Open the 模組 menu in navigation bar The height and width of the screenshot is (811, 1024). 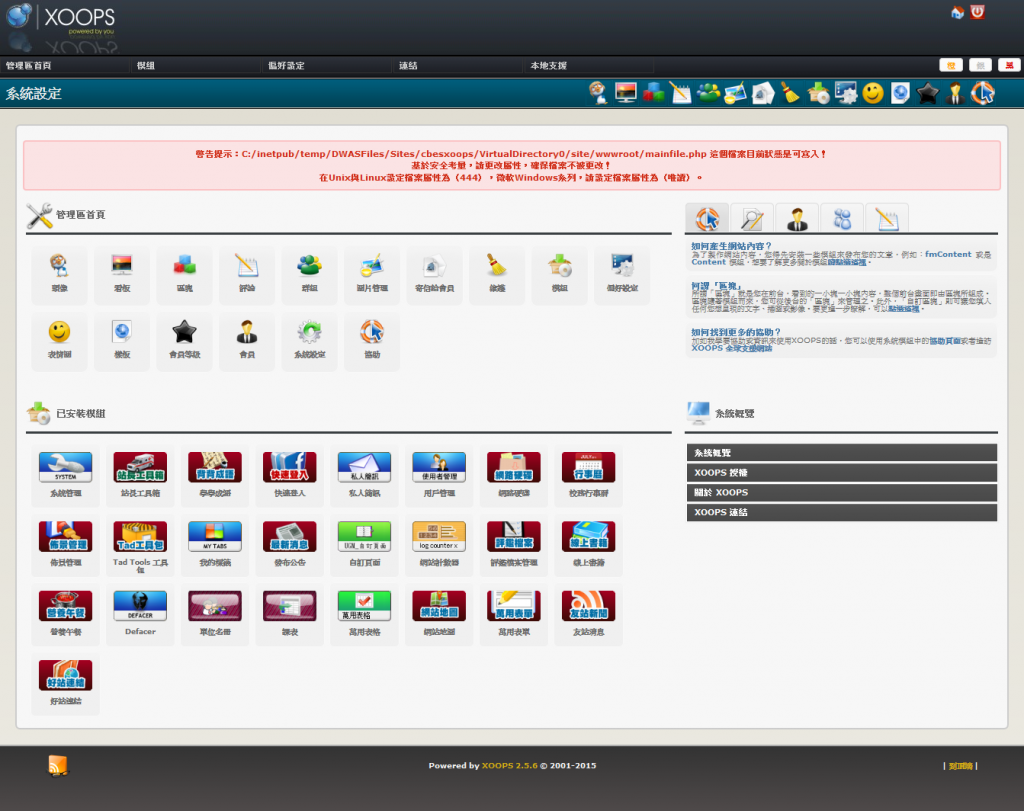click(x=146, y=66)
